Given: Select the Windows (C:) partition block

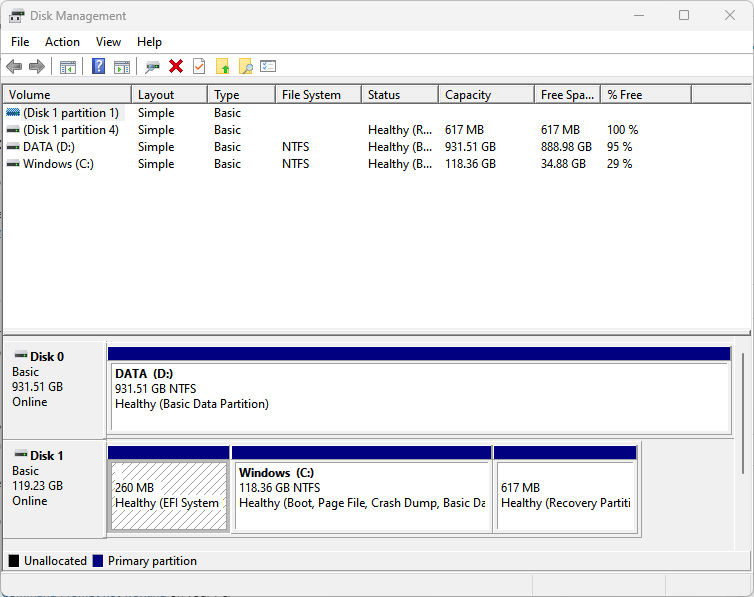Looking at the screenshot, I should point(361,495).
